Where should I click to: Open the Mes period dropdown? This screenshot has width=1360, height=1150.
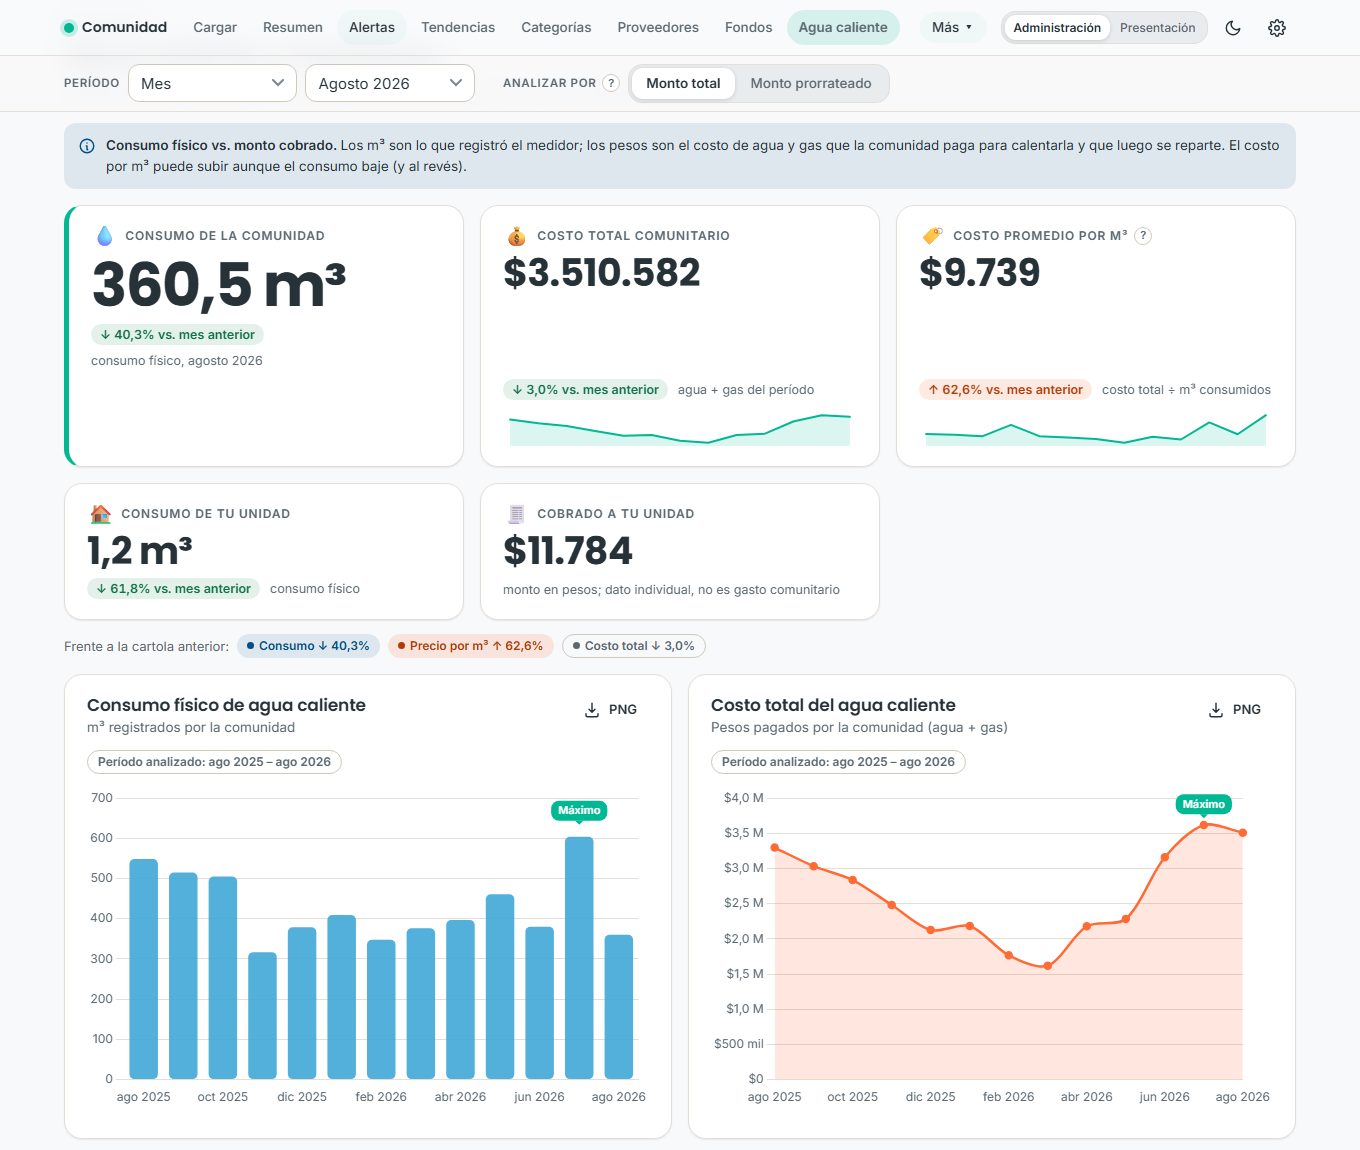click(212, 83)
